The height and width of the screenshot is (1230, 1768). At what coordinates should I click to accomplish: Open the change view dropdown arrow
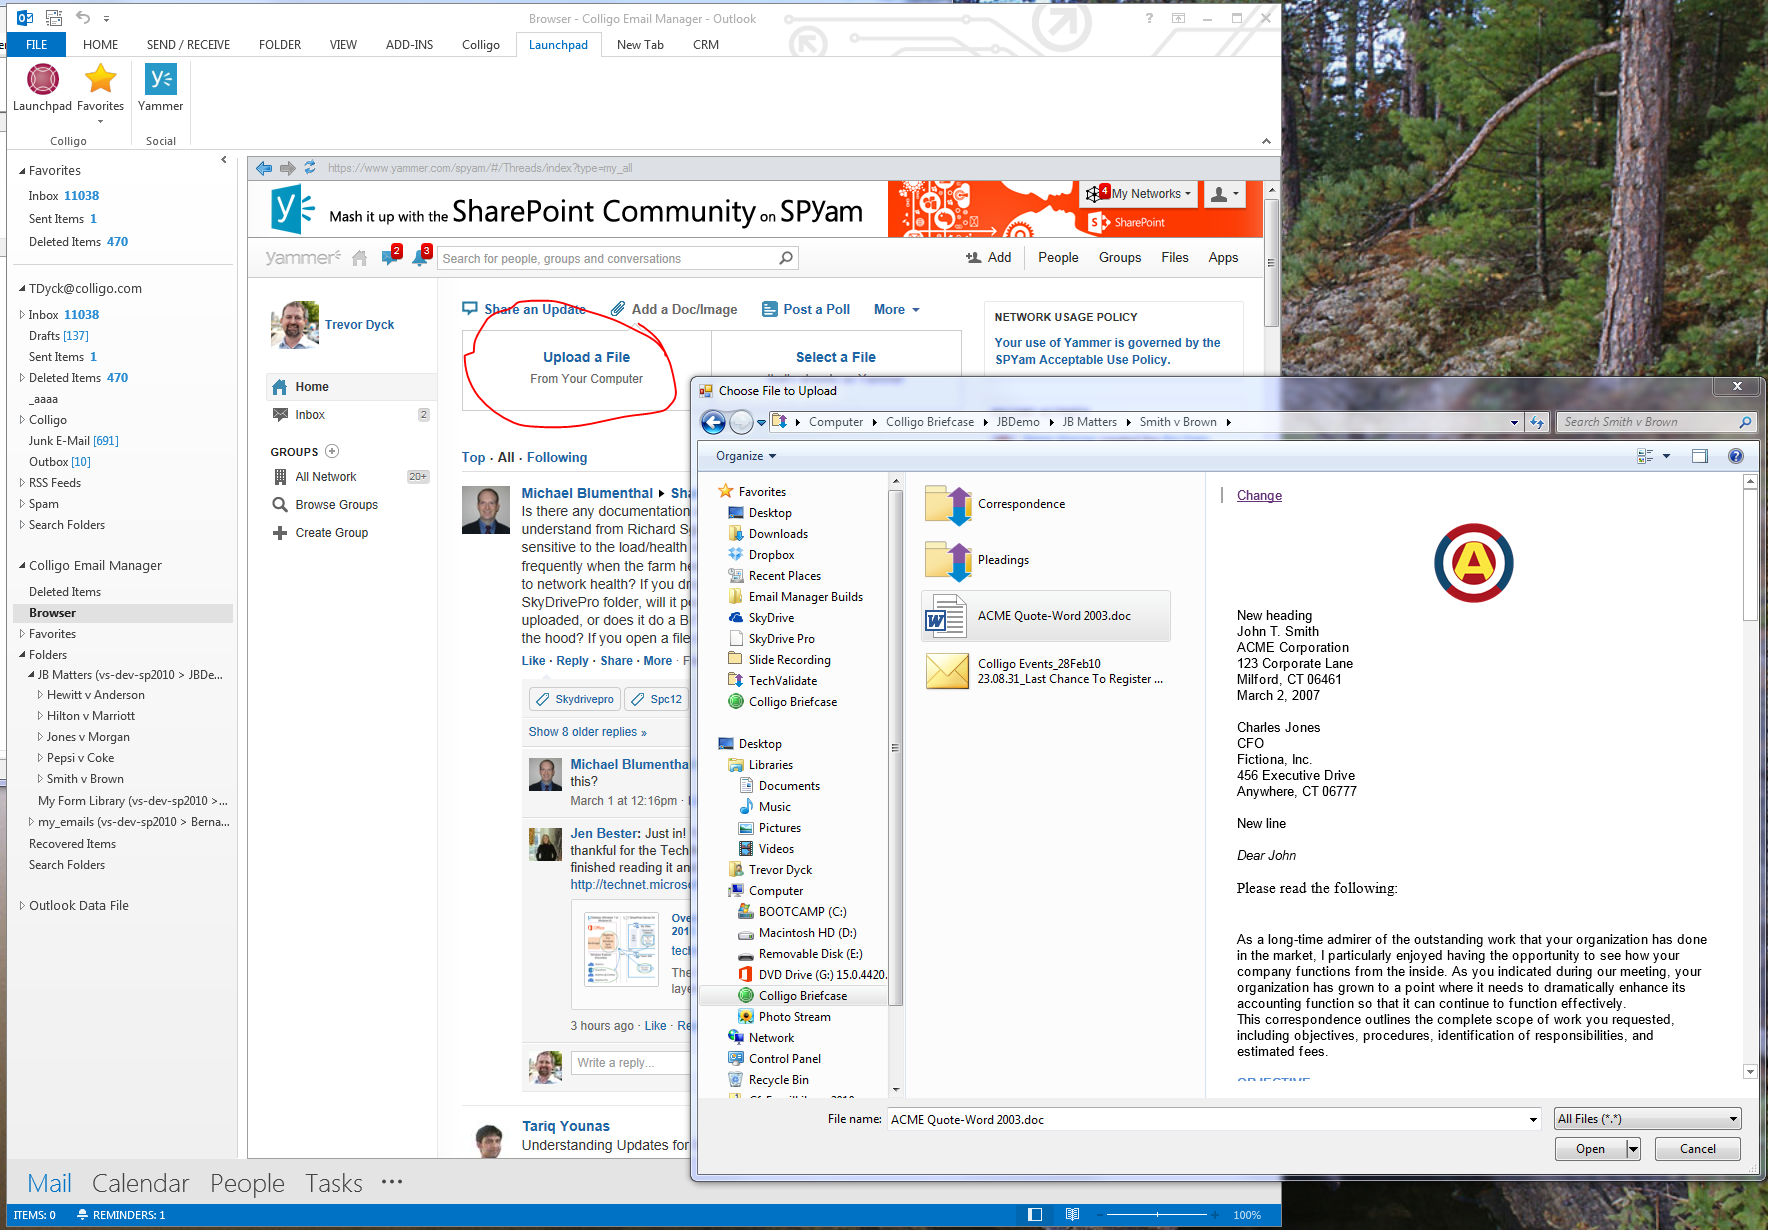1666,456
